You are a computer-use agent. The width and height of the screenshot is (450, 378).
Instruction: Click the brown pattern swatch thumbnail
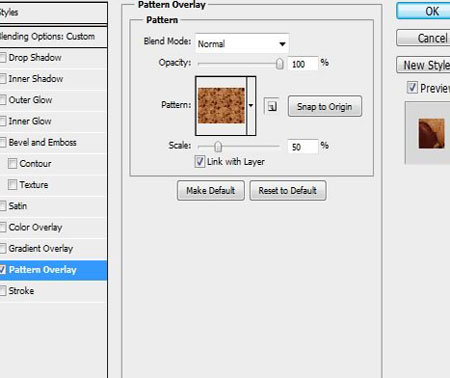(221, 106)
